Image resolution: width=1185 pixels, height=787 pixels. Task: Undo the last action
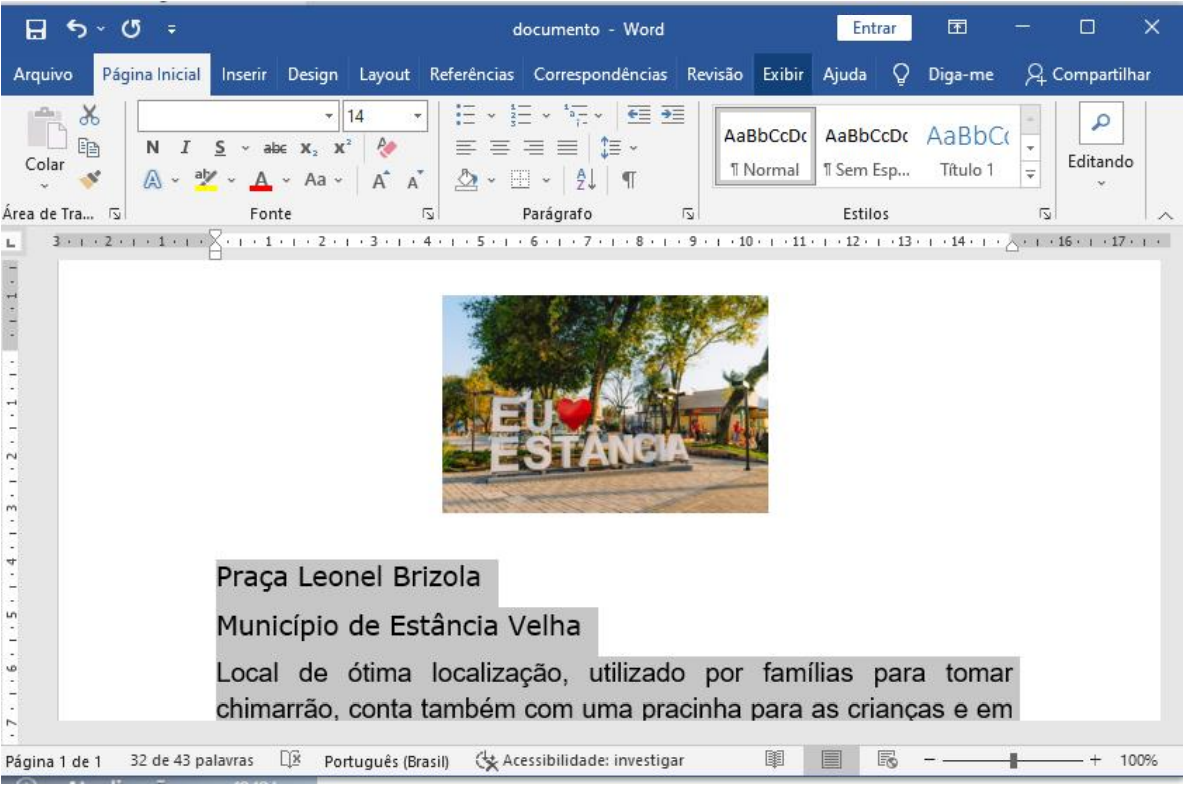coord(77,29)
